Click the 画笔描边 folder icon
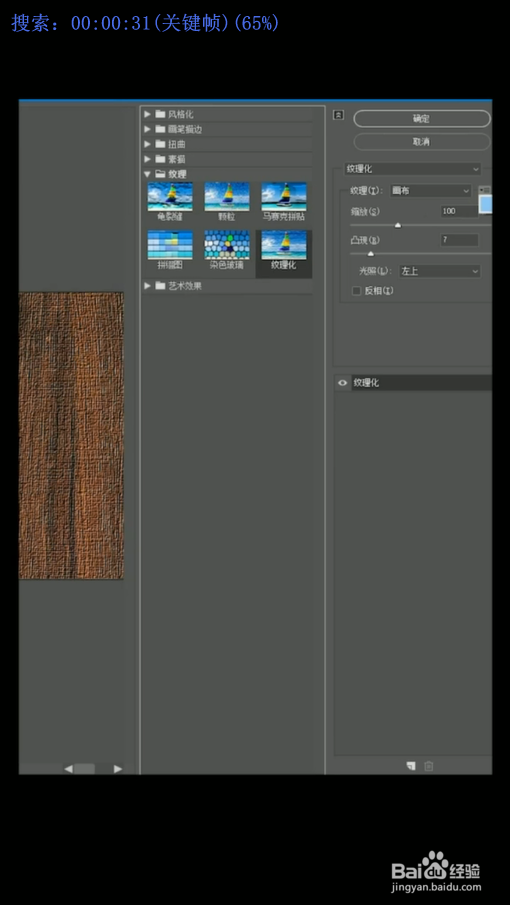Screen dimensions: 510x905 (160, 129)
